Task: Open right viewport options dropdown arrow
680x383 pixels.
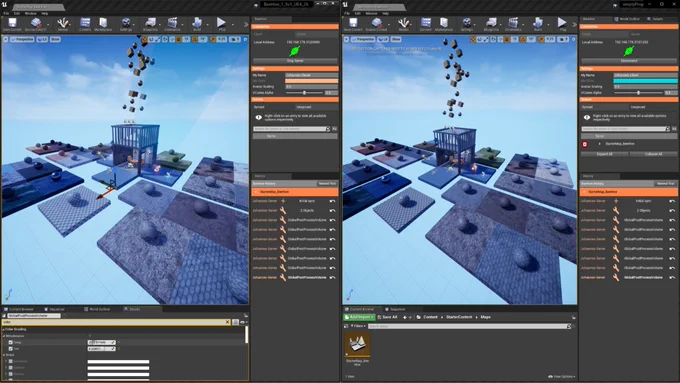Action: [x=346, y=39]
